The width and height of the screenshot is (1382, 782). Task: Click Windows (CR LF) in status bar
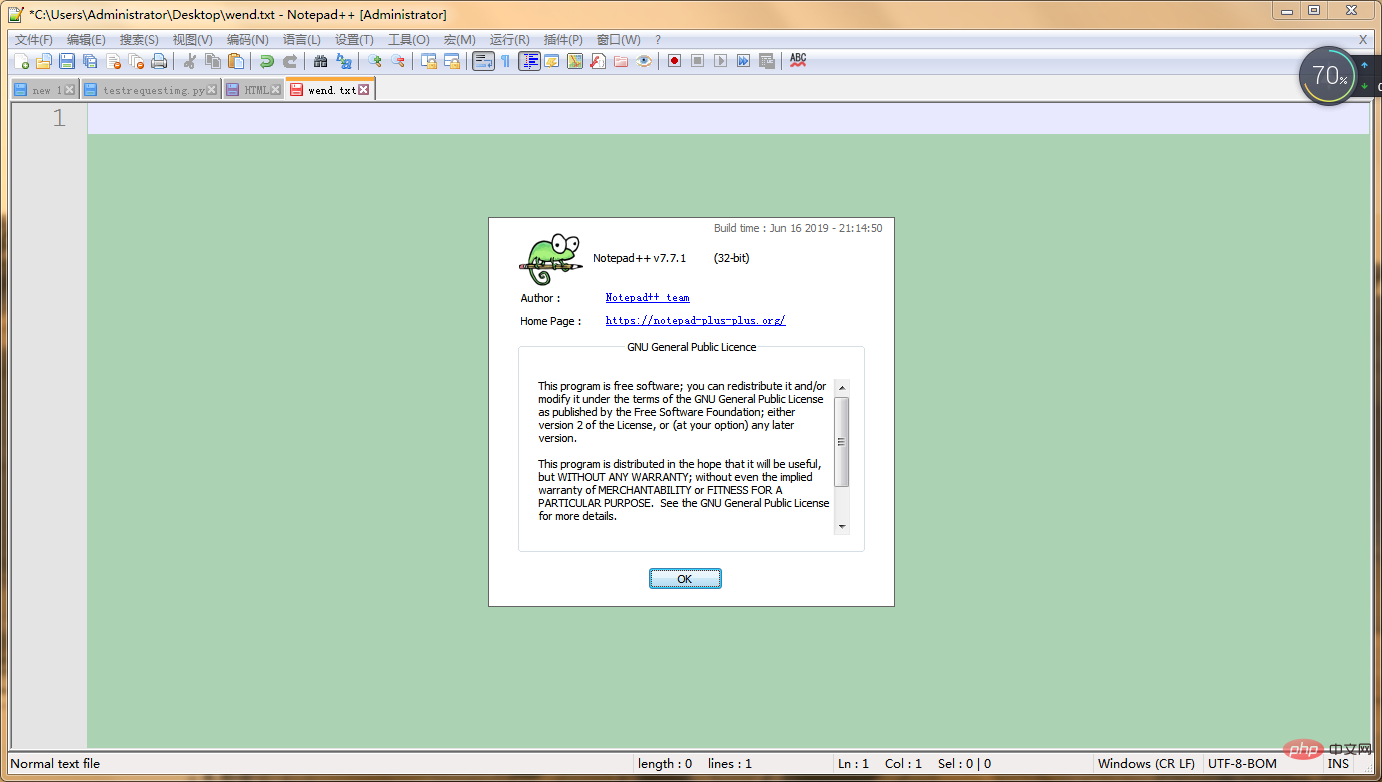tap(1146, 763)
